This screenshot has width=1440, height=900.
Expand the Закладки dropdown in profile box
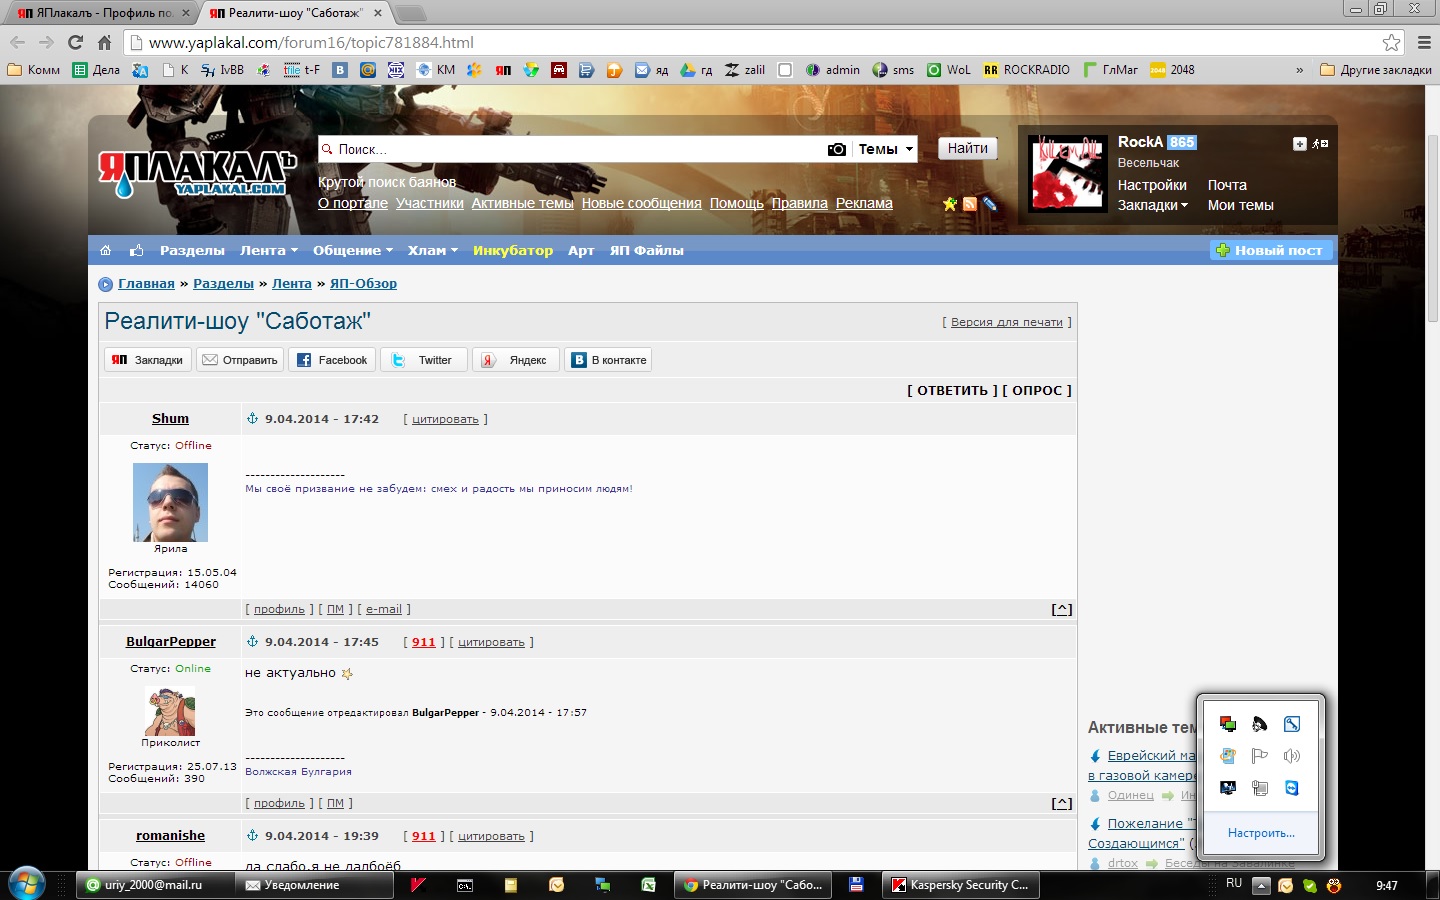click(x=1153, y=205)
